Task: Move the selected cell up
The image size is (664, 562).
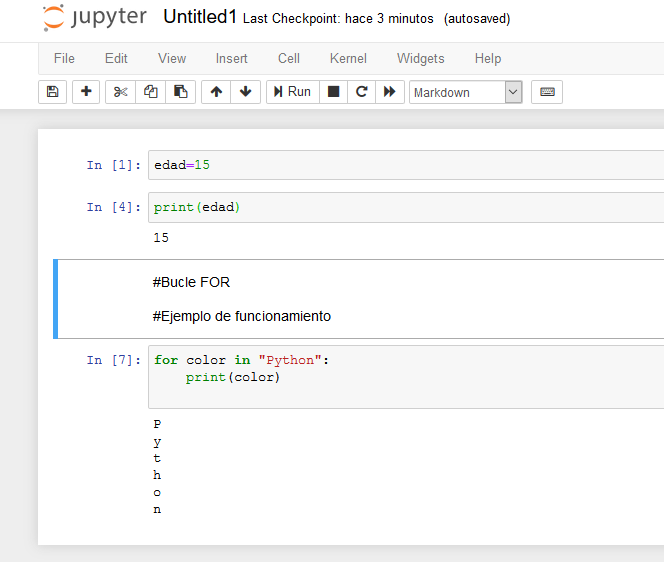Action: (x=216, y=92)
